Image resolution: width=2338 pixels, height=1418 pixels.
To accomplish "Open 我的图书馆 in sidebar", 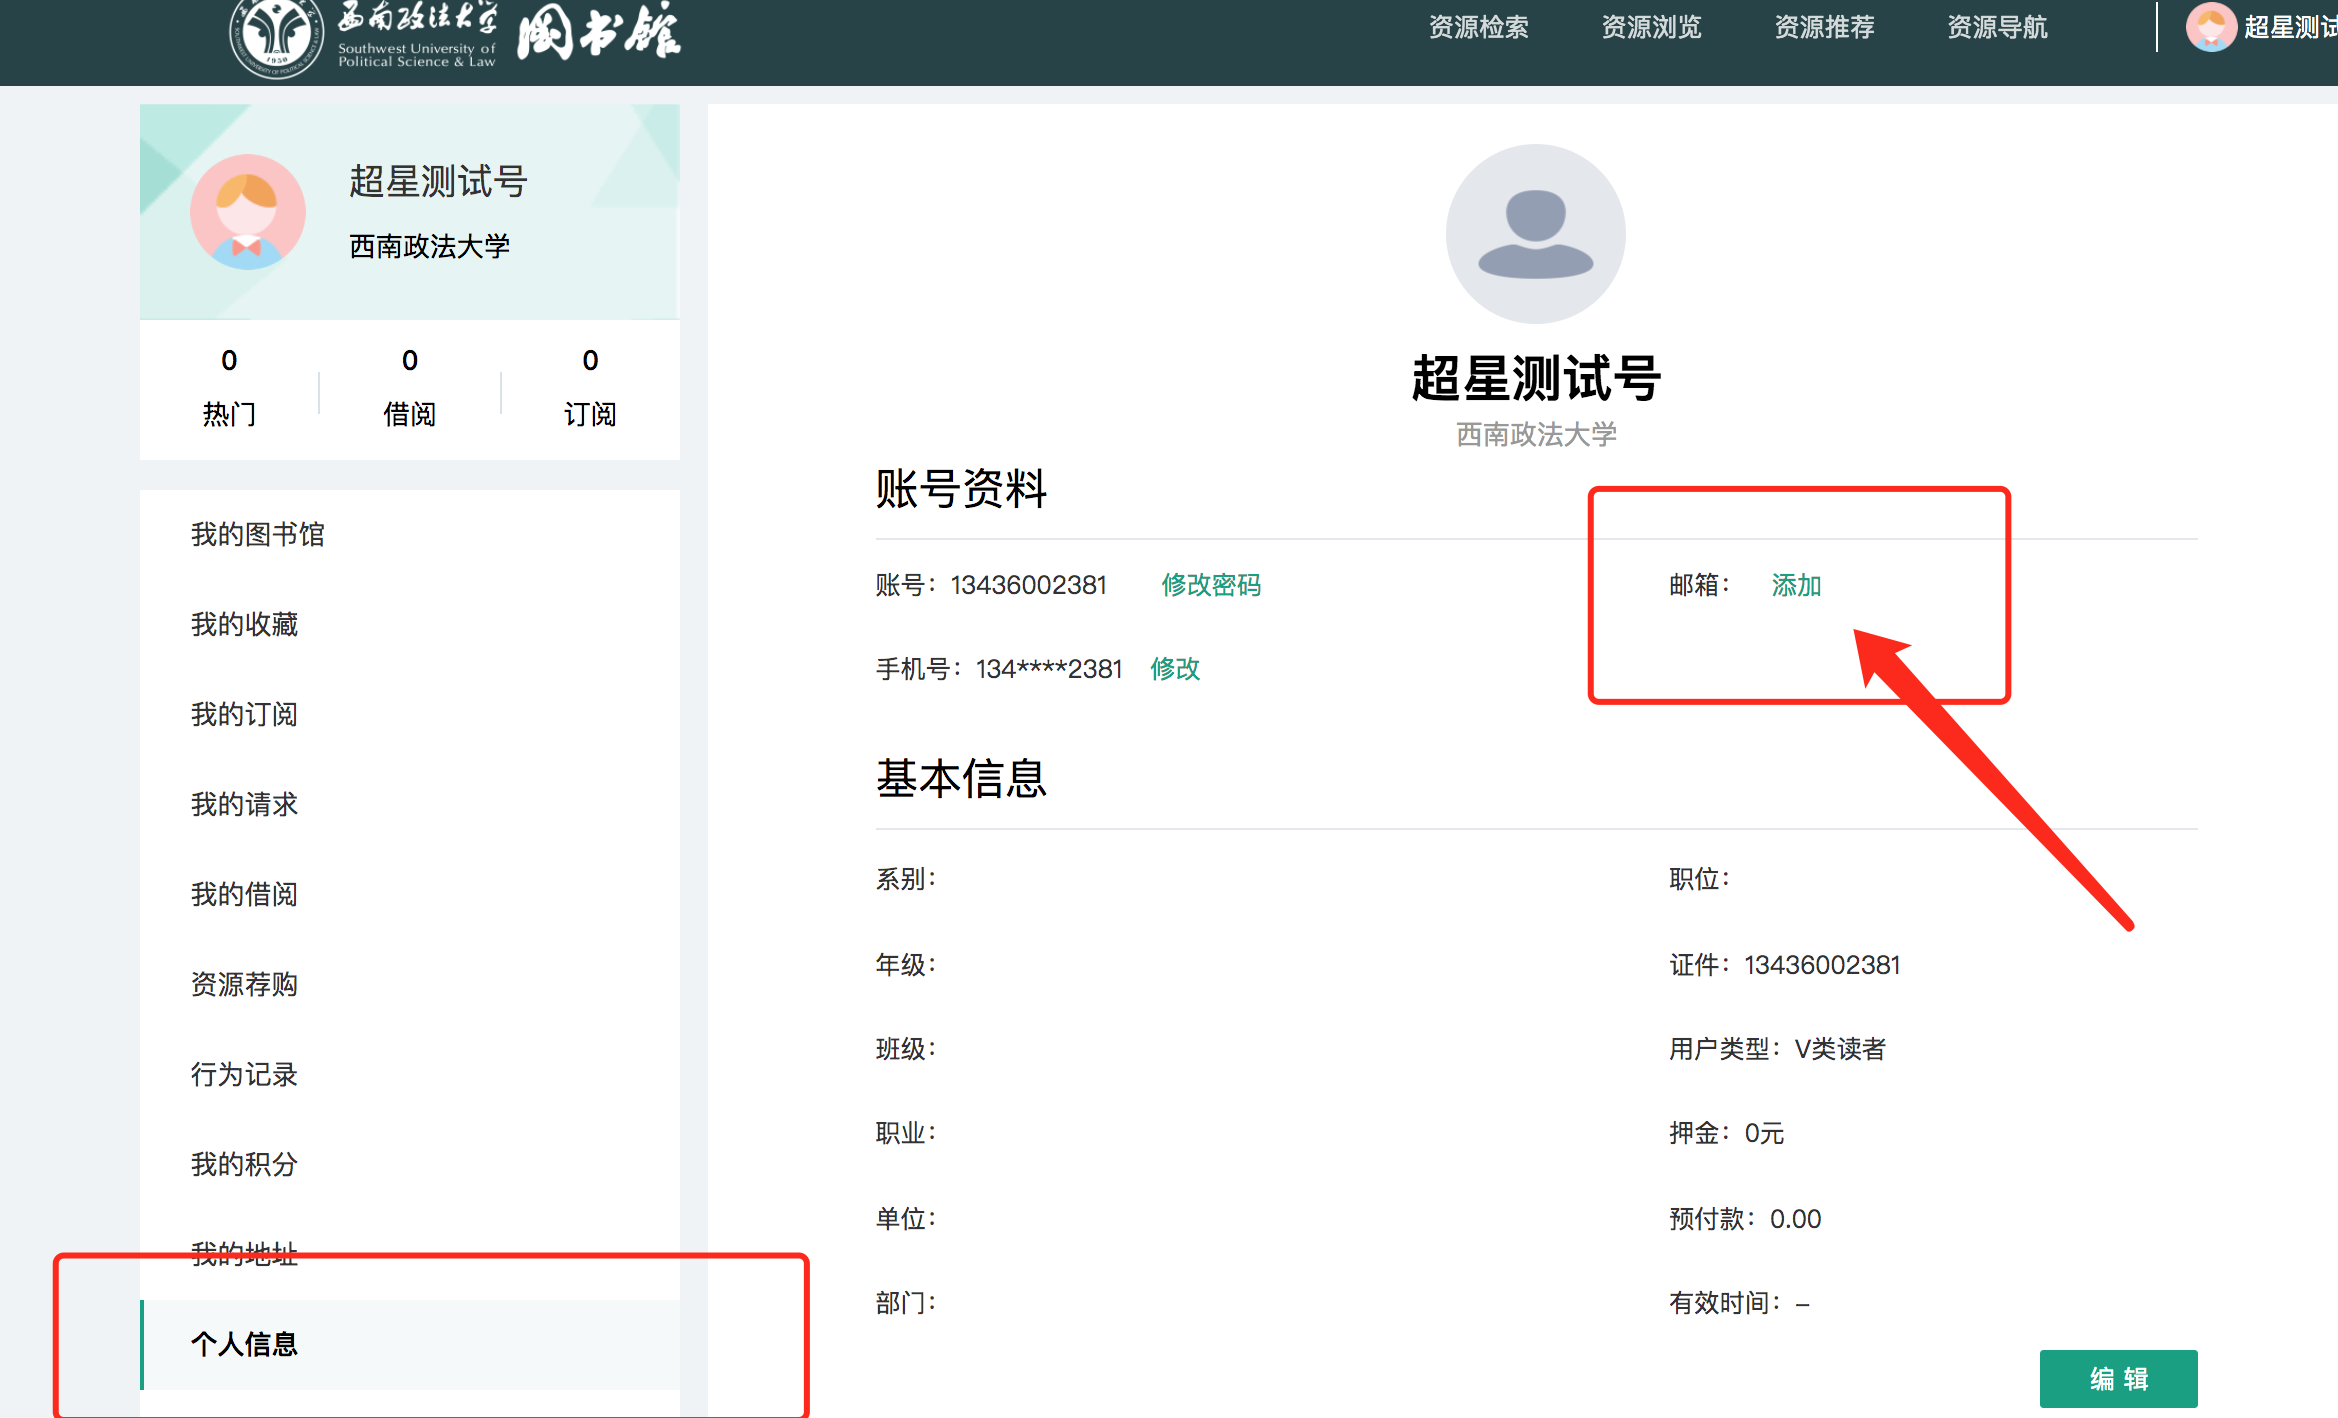I will click(258, 534).
